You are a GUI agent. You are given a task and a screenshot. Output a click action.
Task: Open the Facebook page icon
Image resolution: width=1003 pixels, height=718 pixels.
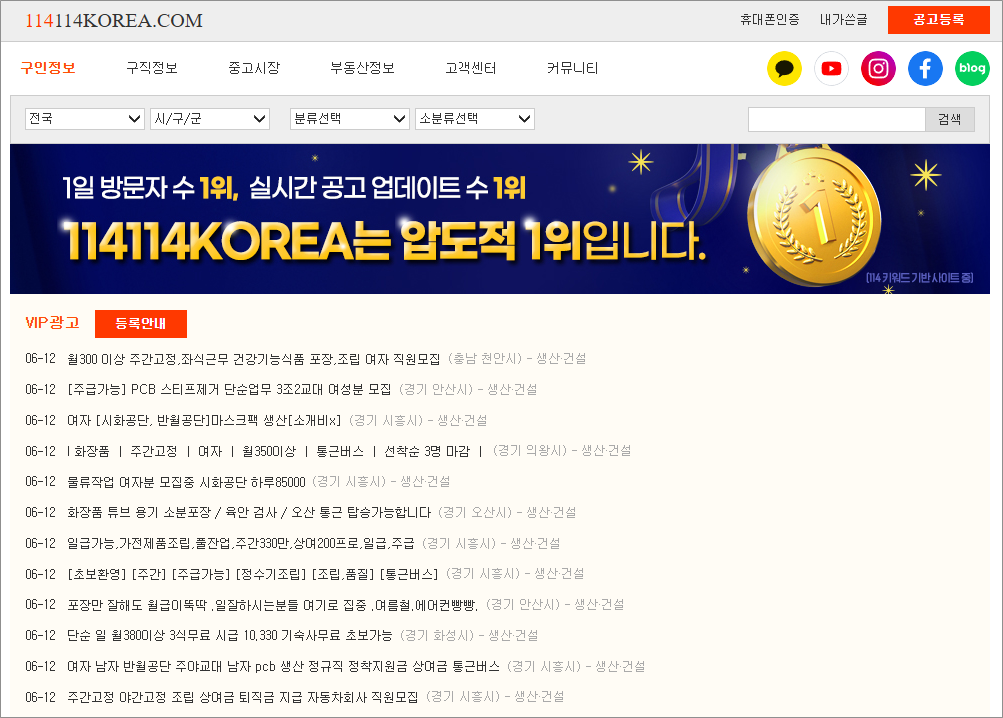pos(925,68)
